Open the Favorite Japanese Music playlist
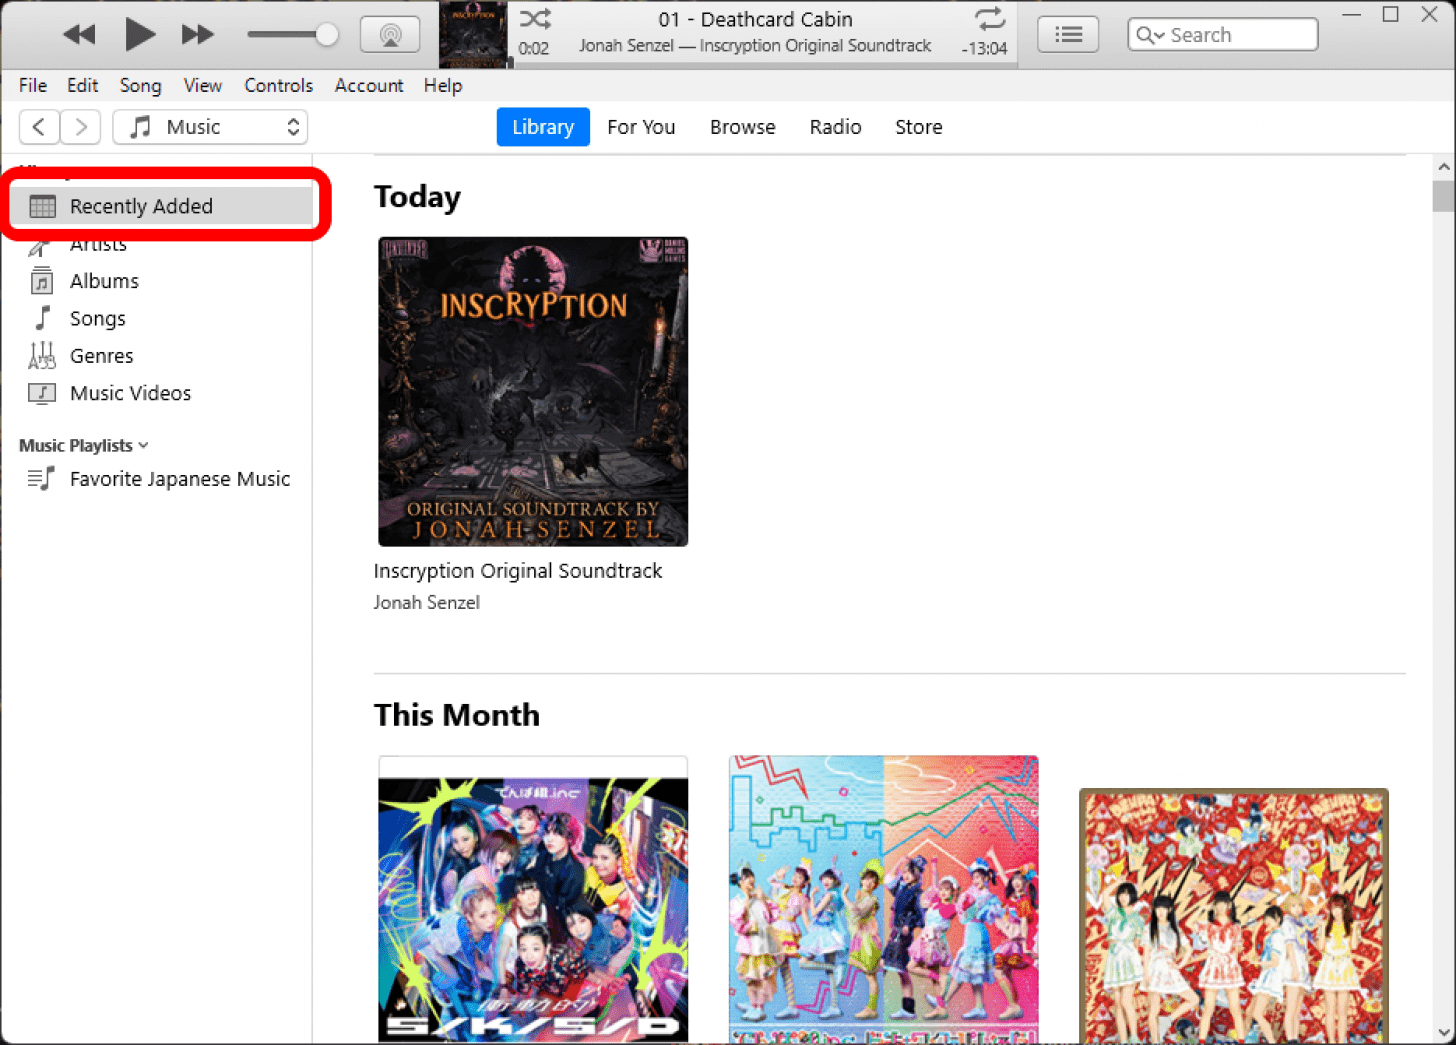 [179, 479]
